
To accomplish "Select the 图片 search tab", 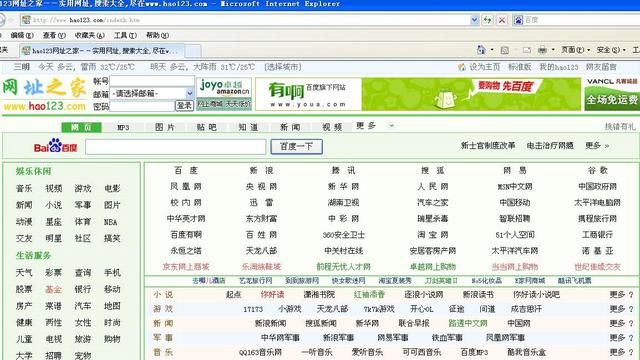I will pos(165,127).
